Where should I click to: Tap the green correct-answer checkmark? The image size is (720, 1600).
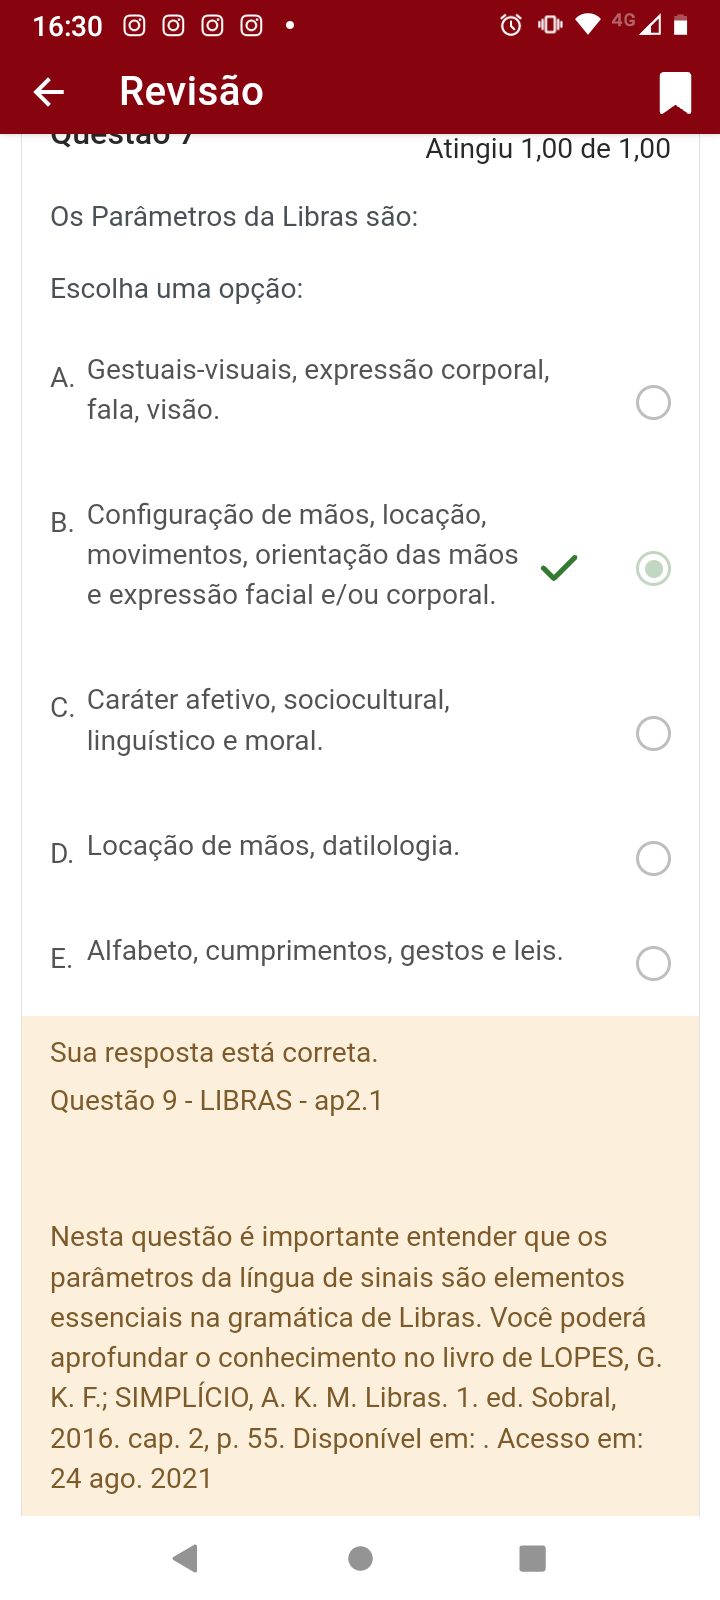[559, 568]
